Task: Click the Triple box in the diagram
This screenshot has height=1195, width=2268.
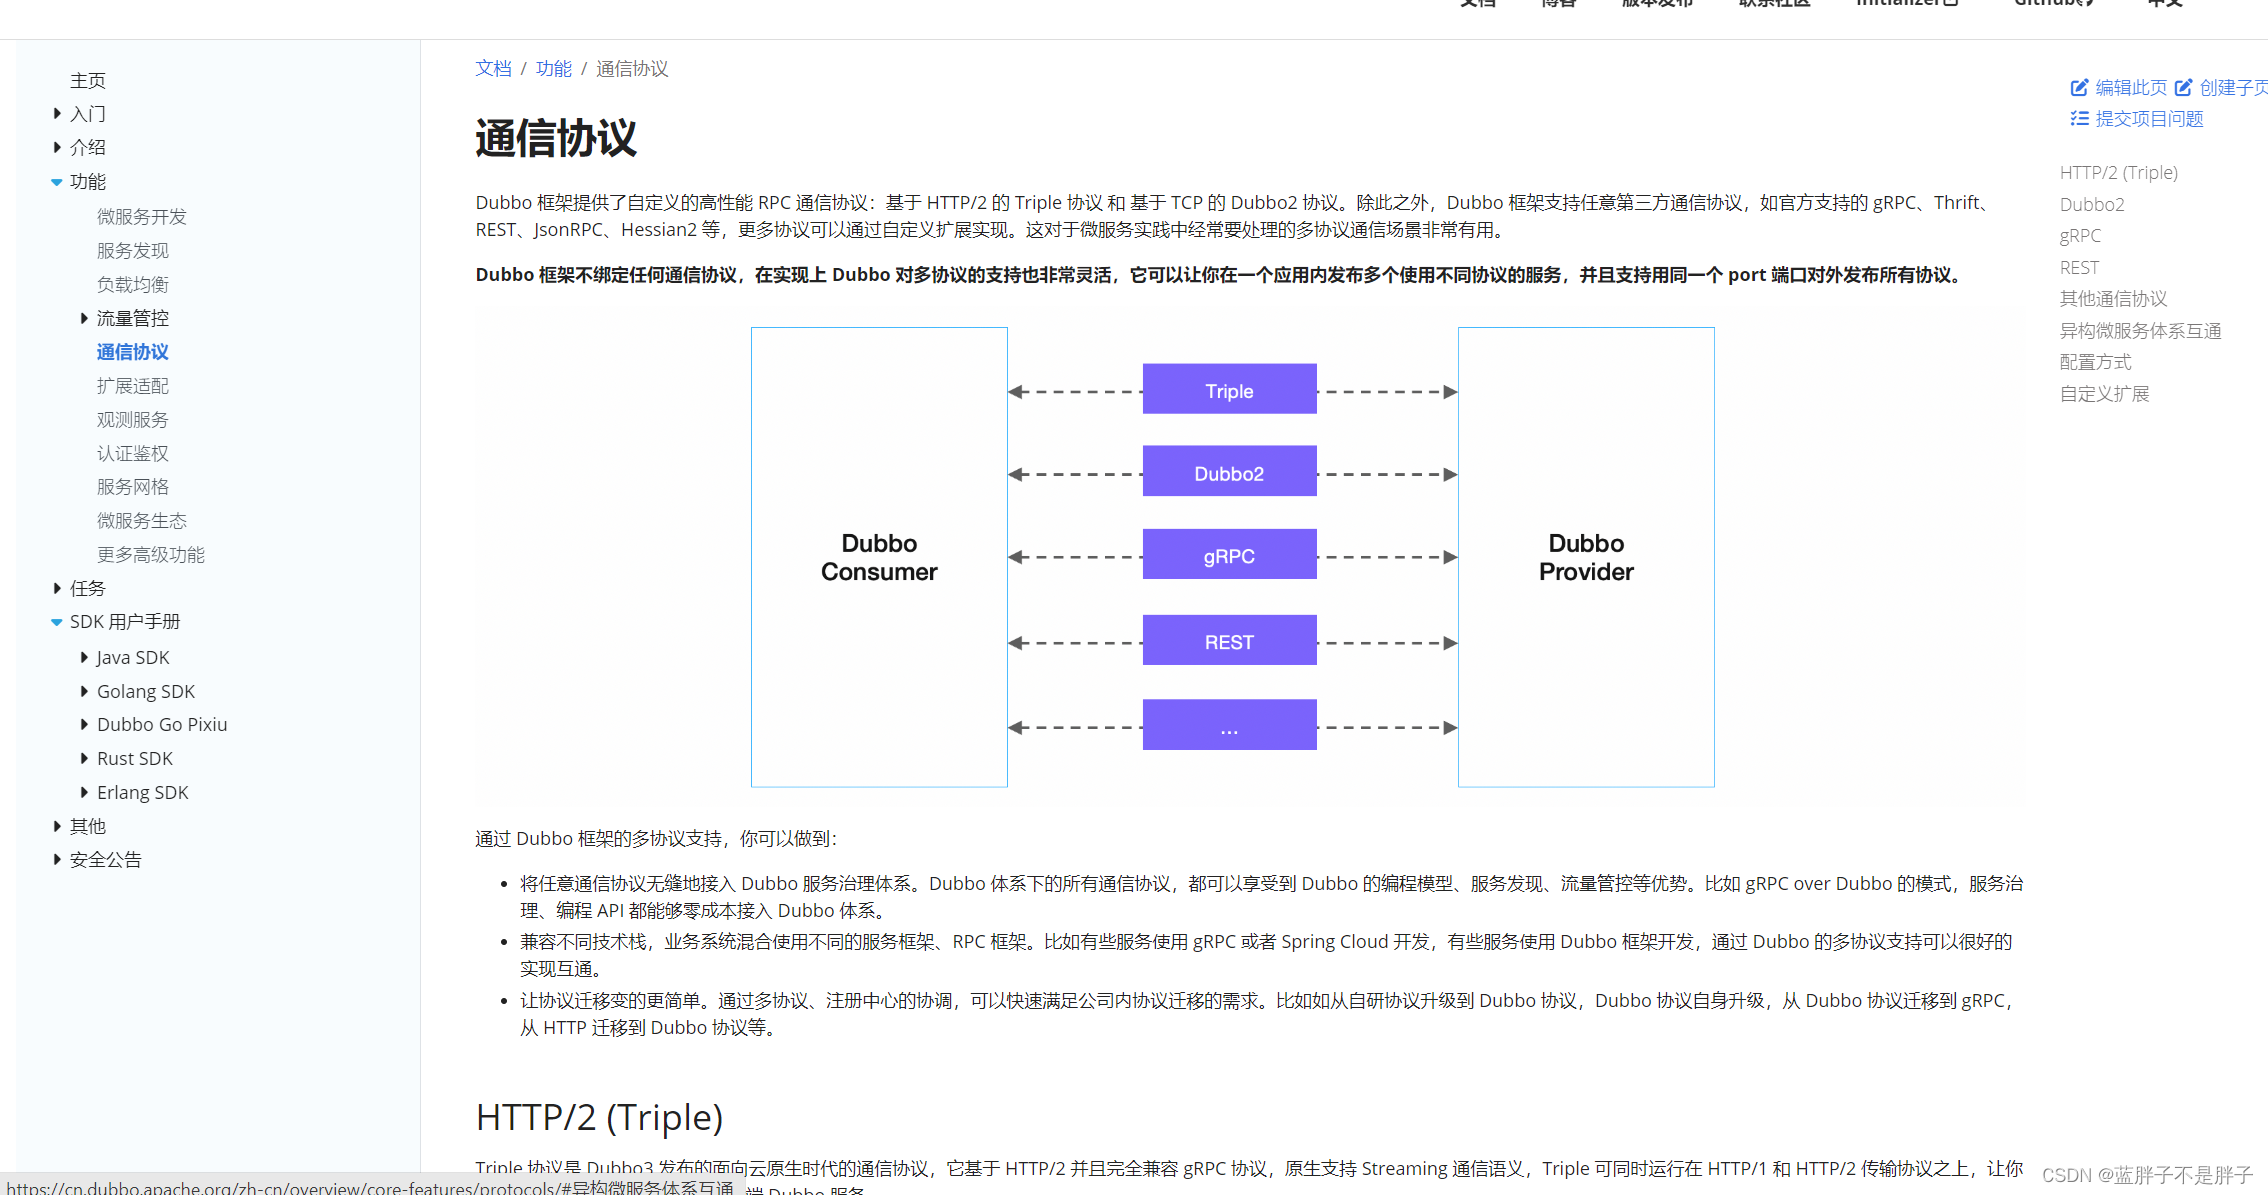Action: [x=1229, y=389]
